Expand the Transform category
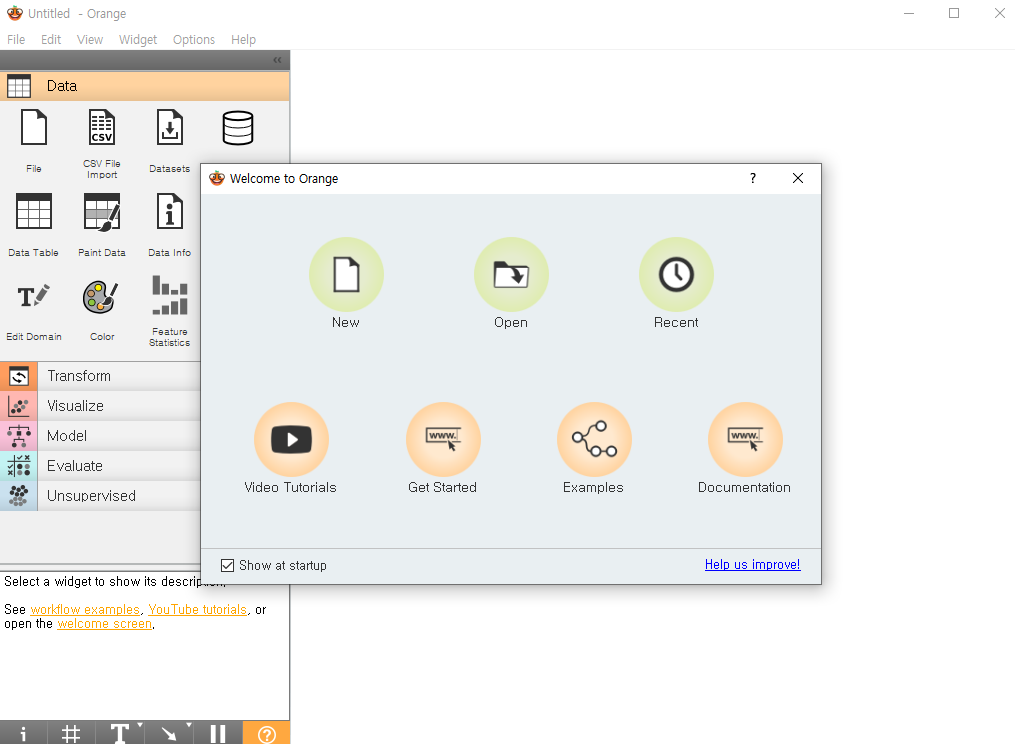The image size is (1015, 744). (x=100, y=376)
